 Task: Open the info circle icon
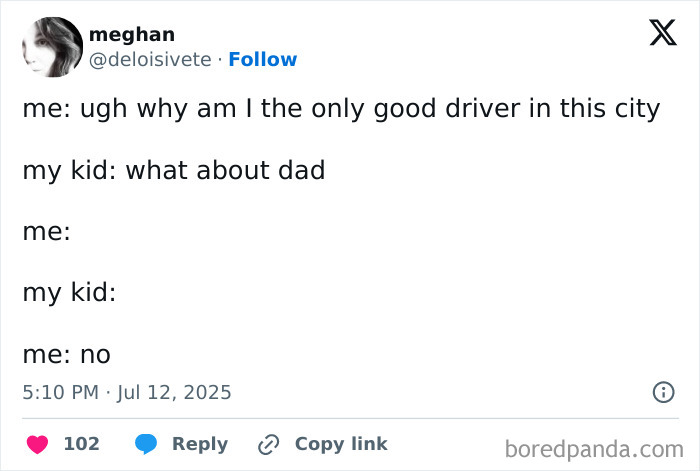663,393
